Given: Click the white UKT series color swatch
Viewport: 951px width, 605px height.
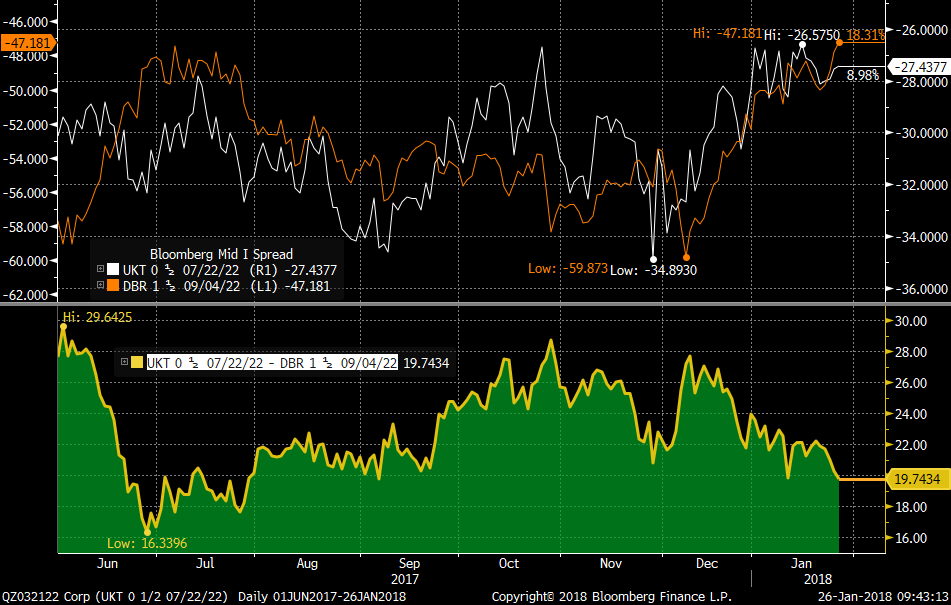Looking at the screenshot, I should point(113,269).
